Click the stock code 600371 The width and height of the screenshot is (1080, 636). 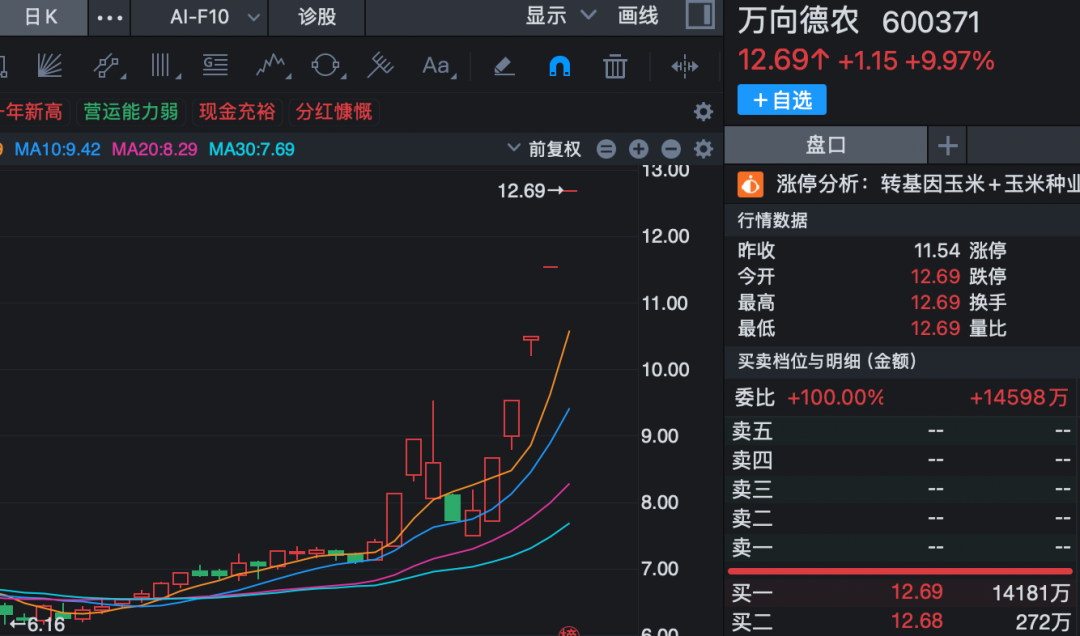pos(931,23)
